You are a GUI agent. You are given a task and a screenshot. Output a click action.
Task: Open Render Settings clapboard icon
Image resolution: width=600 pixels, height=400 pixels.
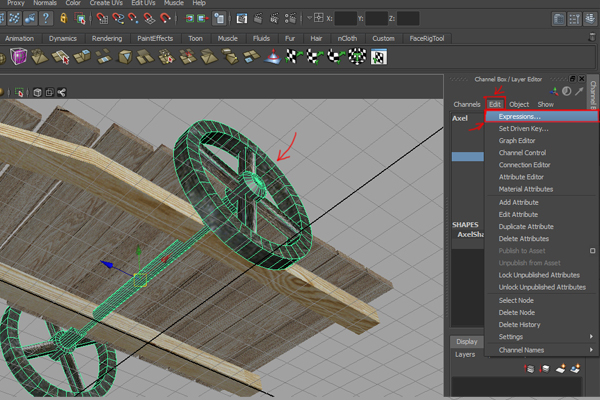click(x=290, y=18)
